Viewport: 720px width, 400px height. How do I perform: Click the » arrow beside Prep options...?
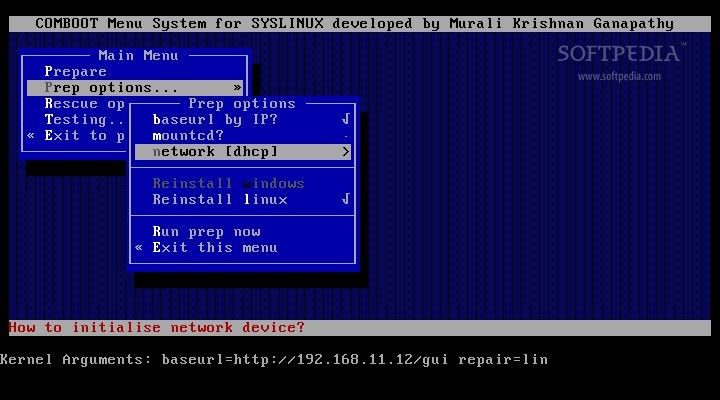(x=237, y=87)
